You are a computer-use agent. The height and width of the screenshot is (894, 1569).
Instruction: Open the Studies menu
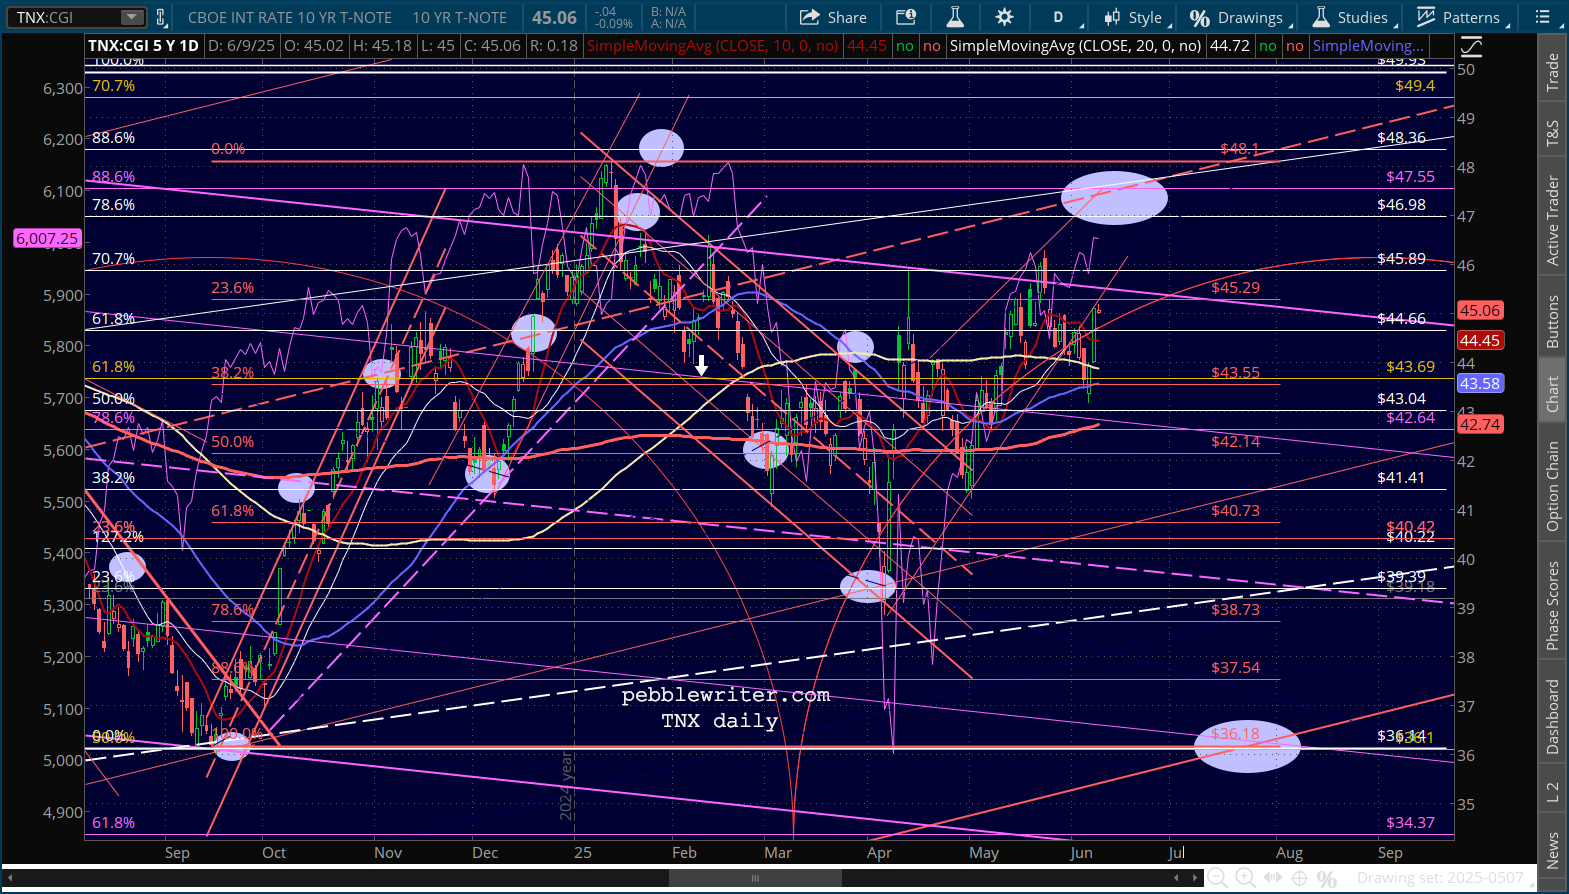[x=1351, y=17]
